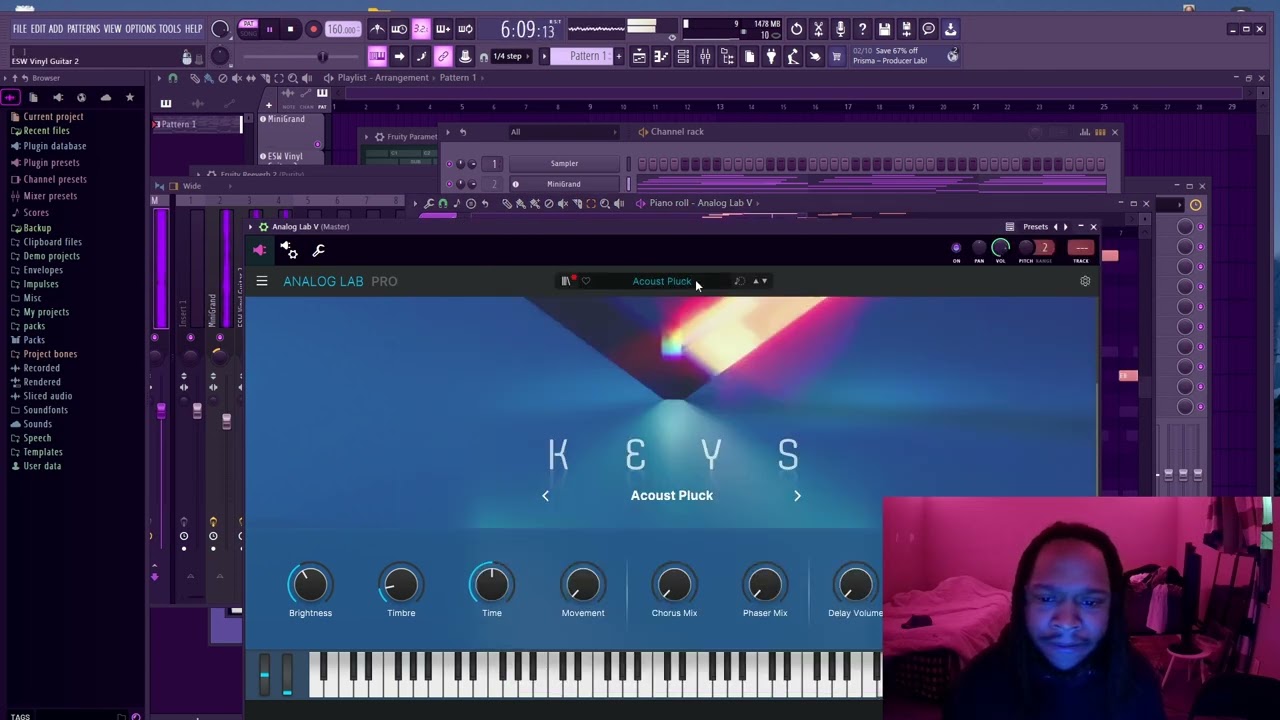Toggle the link-to-controller chain icon in the toolbar

click(443, 56)
